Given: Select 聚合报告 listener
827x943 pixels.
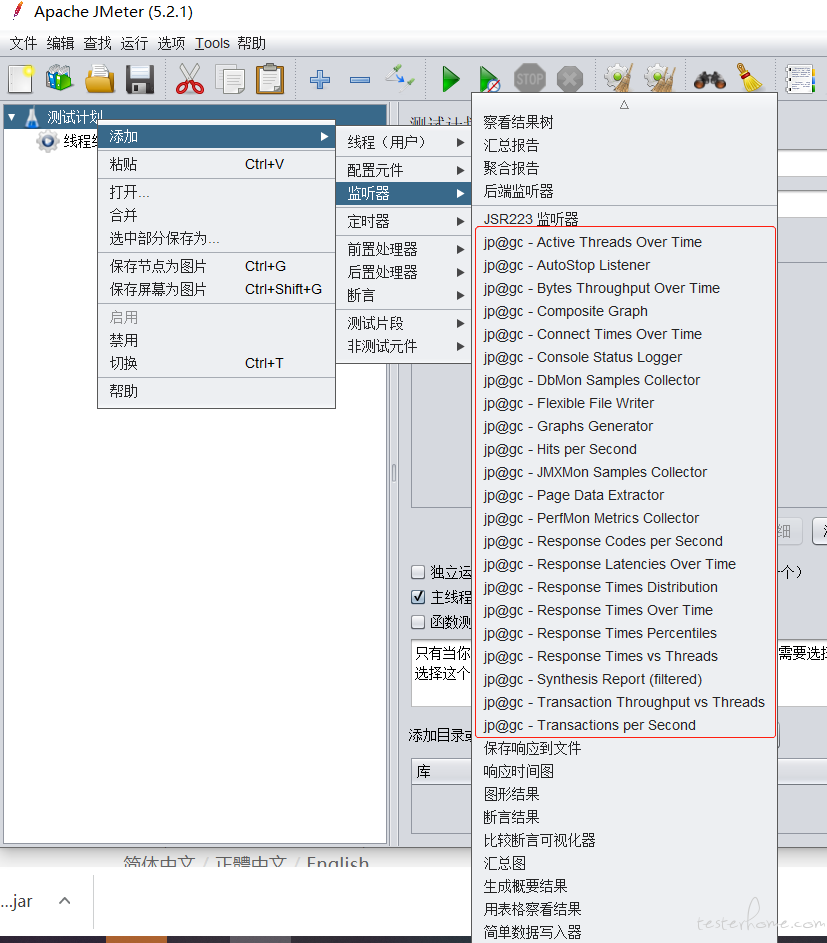Looking at the screenshot, I should [624, 168].
